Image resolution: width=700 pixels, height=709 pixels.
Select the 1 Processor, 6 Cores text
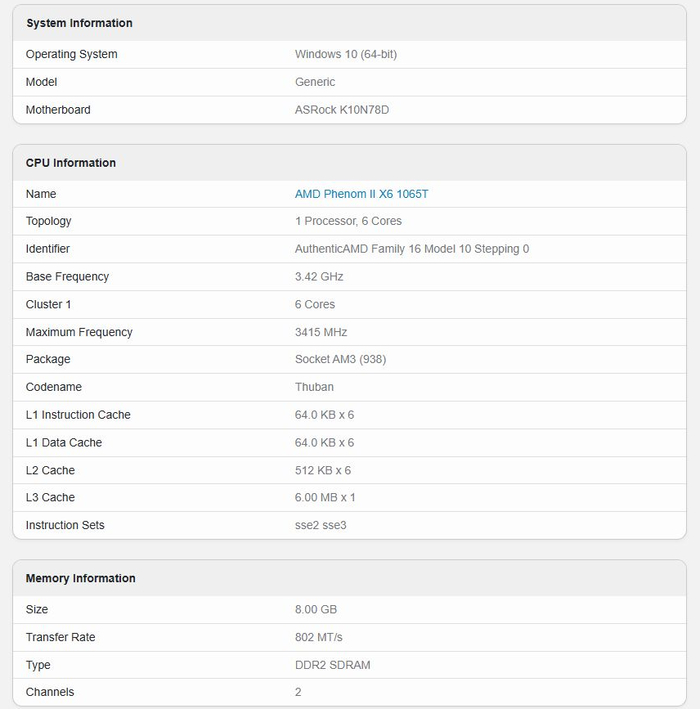pyautogui.click(x=348, y=221)
